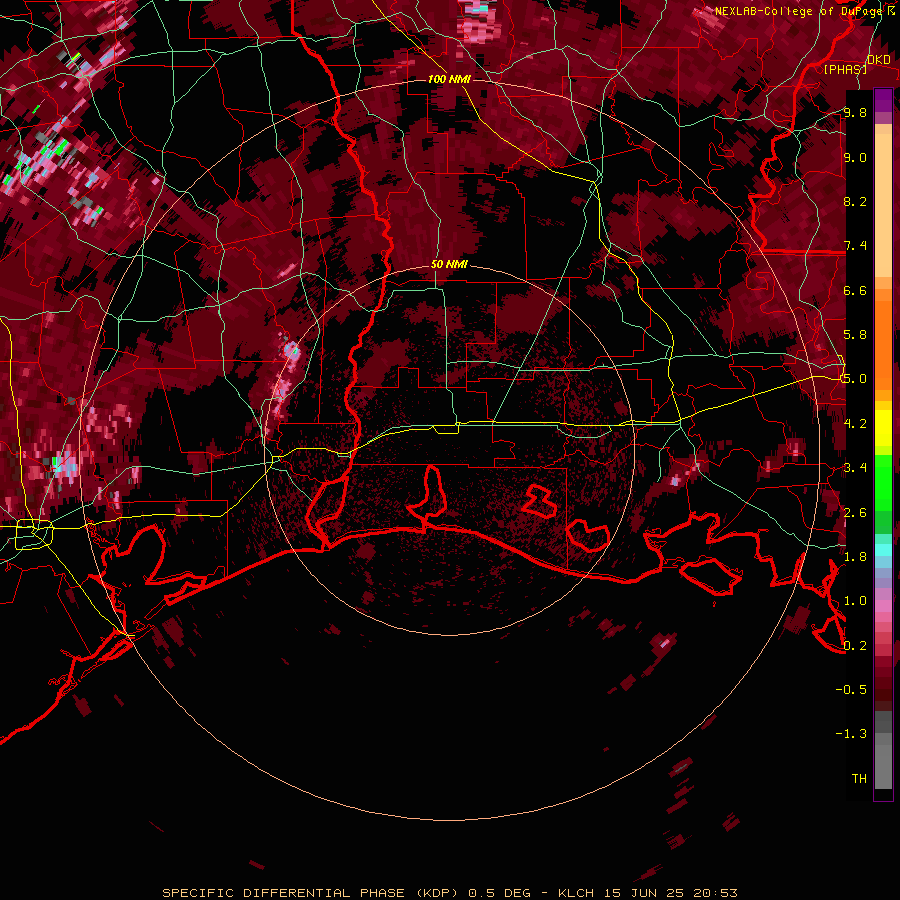900x900 pixels.
Task: Click the -1.3 value on the scale
Action: 851,734
